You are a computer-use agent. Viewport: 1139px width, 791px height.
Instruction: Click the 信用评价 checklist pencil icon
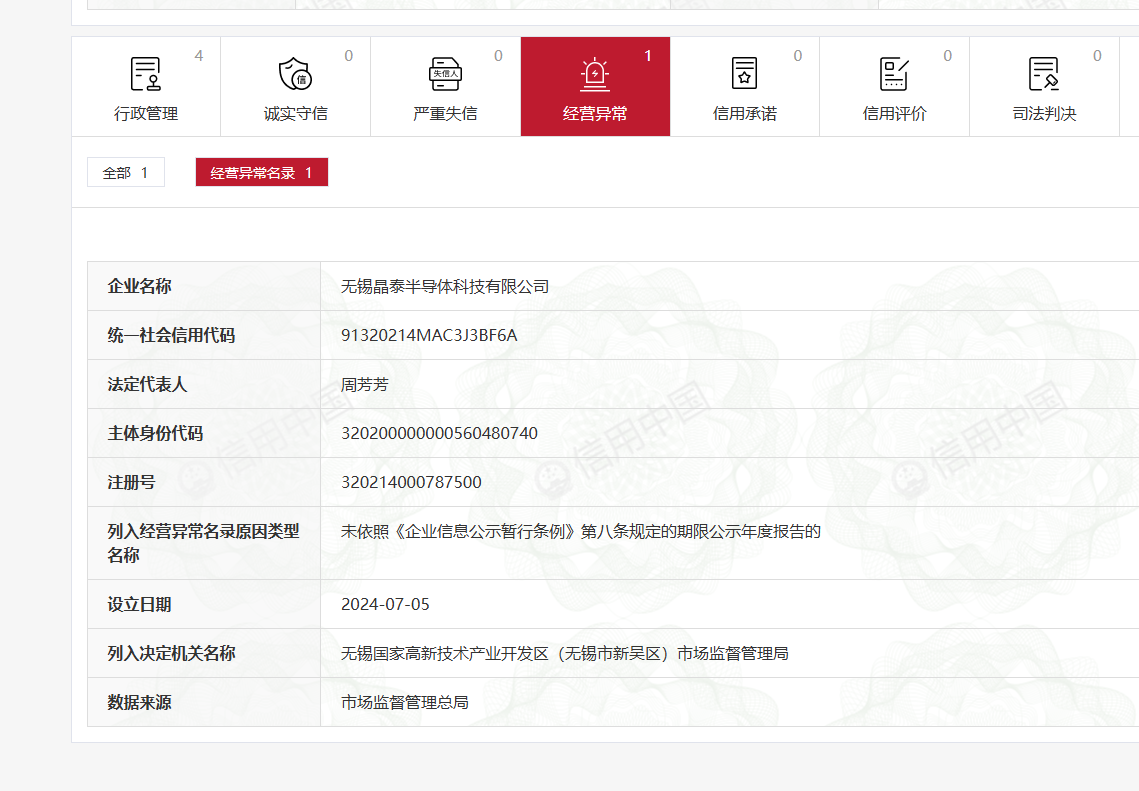click(x=894, y=74)
